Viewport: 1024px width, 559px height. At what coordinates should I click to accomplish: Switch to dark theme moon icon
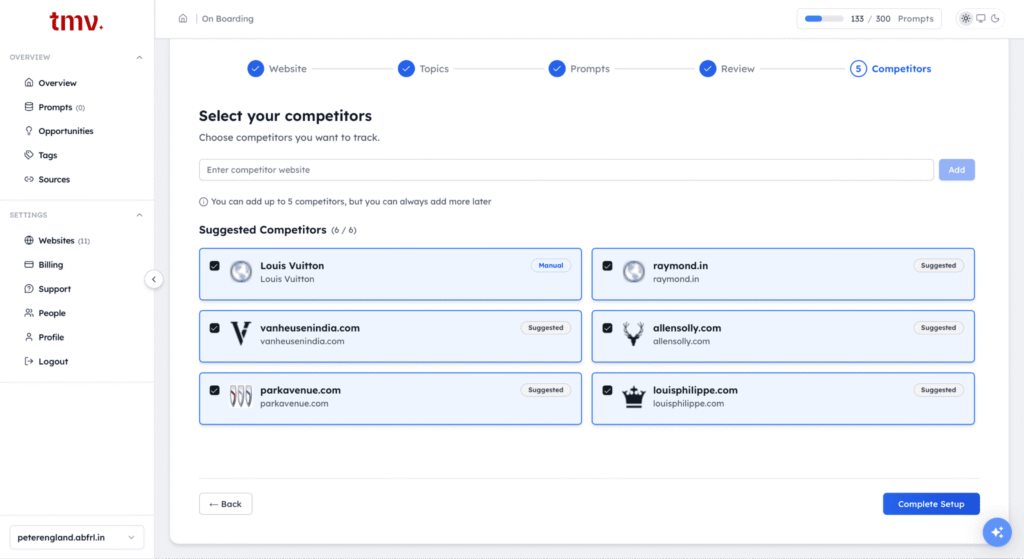[x=995, y=18]
